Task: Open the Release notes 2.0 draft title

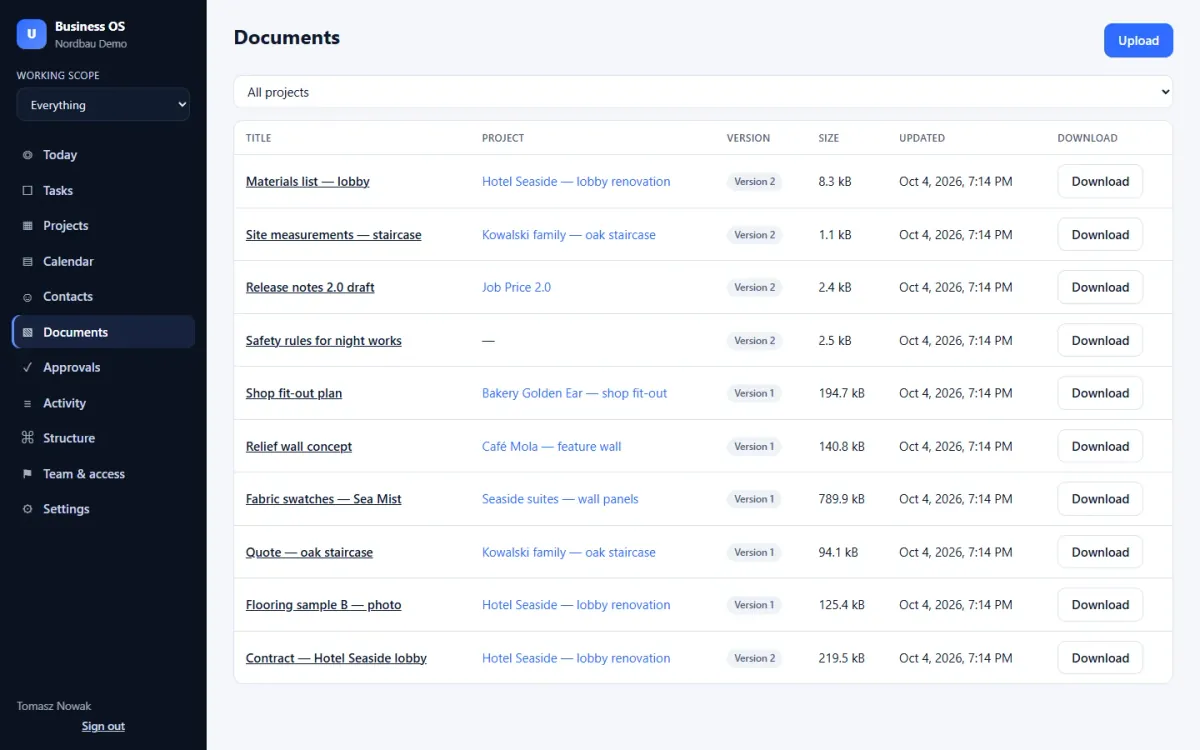Action: tap(310, 287)
